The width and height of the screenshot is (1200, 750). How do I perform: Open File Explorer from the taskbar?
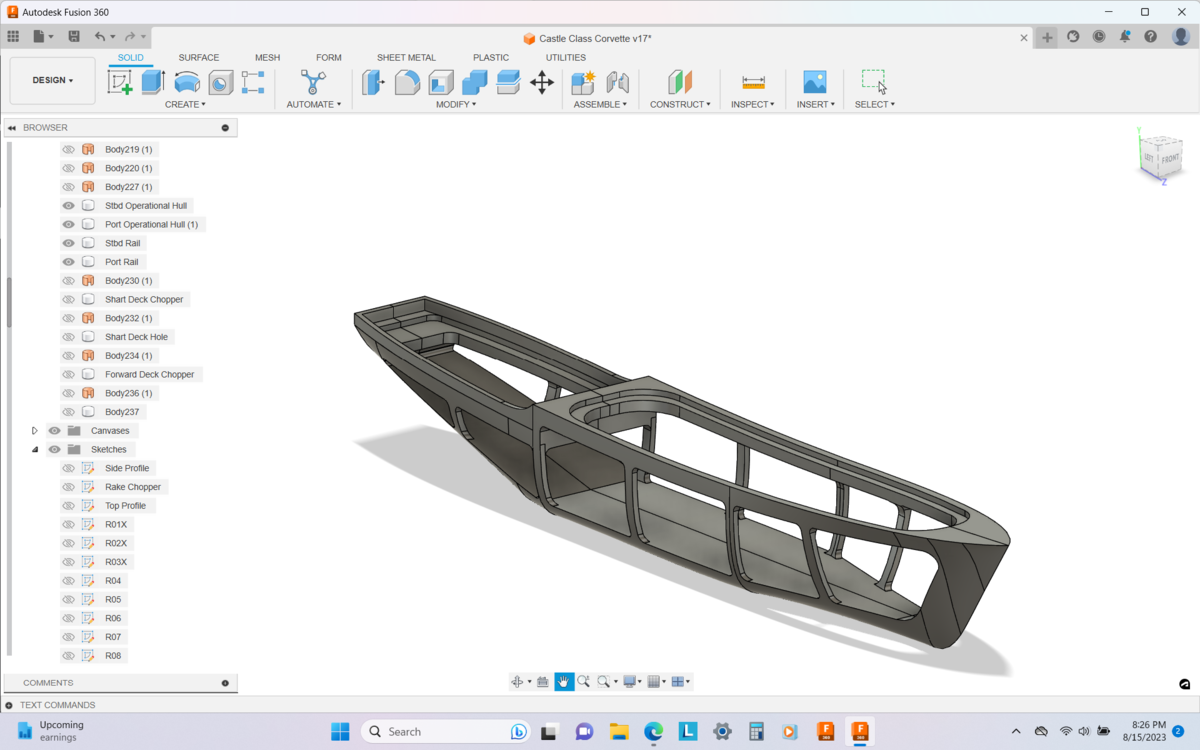(619, 732)
